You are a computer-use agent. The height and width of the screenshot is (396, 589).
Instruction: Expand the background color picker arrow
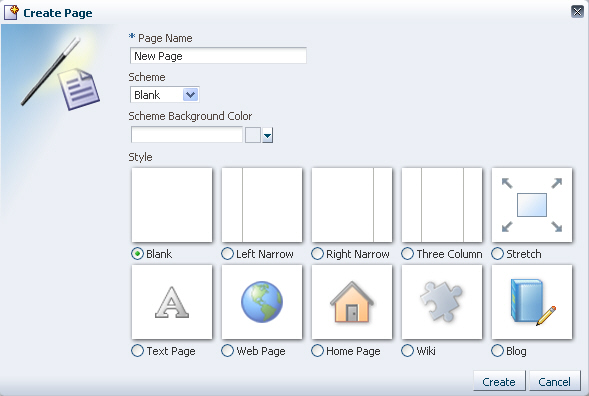click(x=267, y=135)
